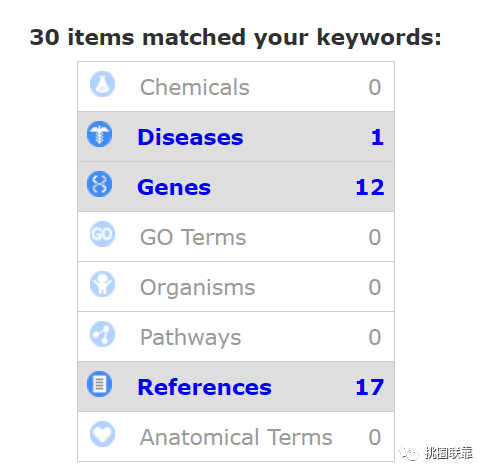This screenshot has width=488, height=475.
Task: Select the Genes count number 12
Action: (x=370, y=187)
